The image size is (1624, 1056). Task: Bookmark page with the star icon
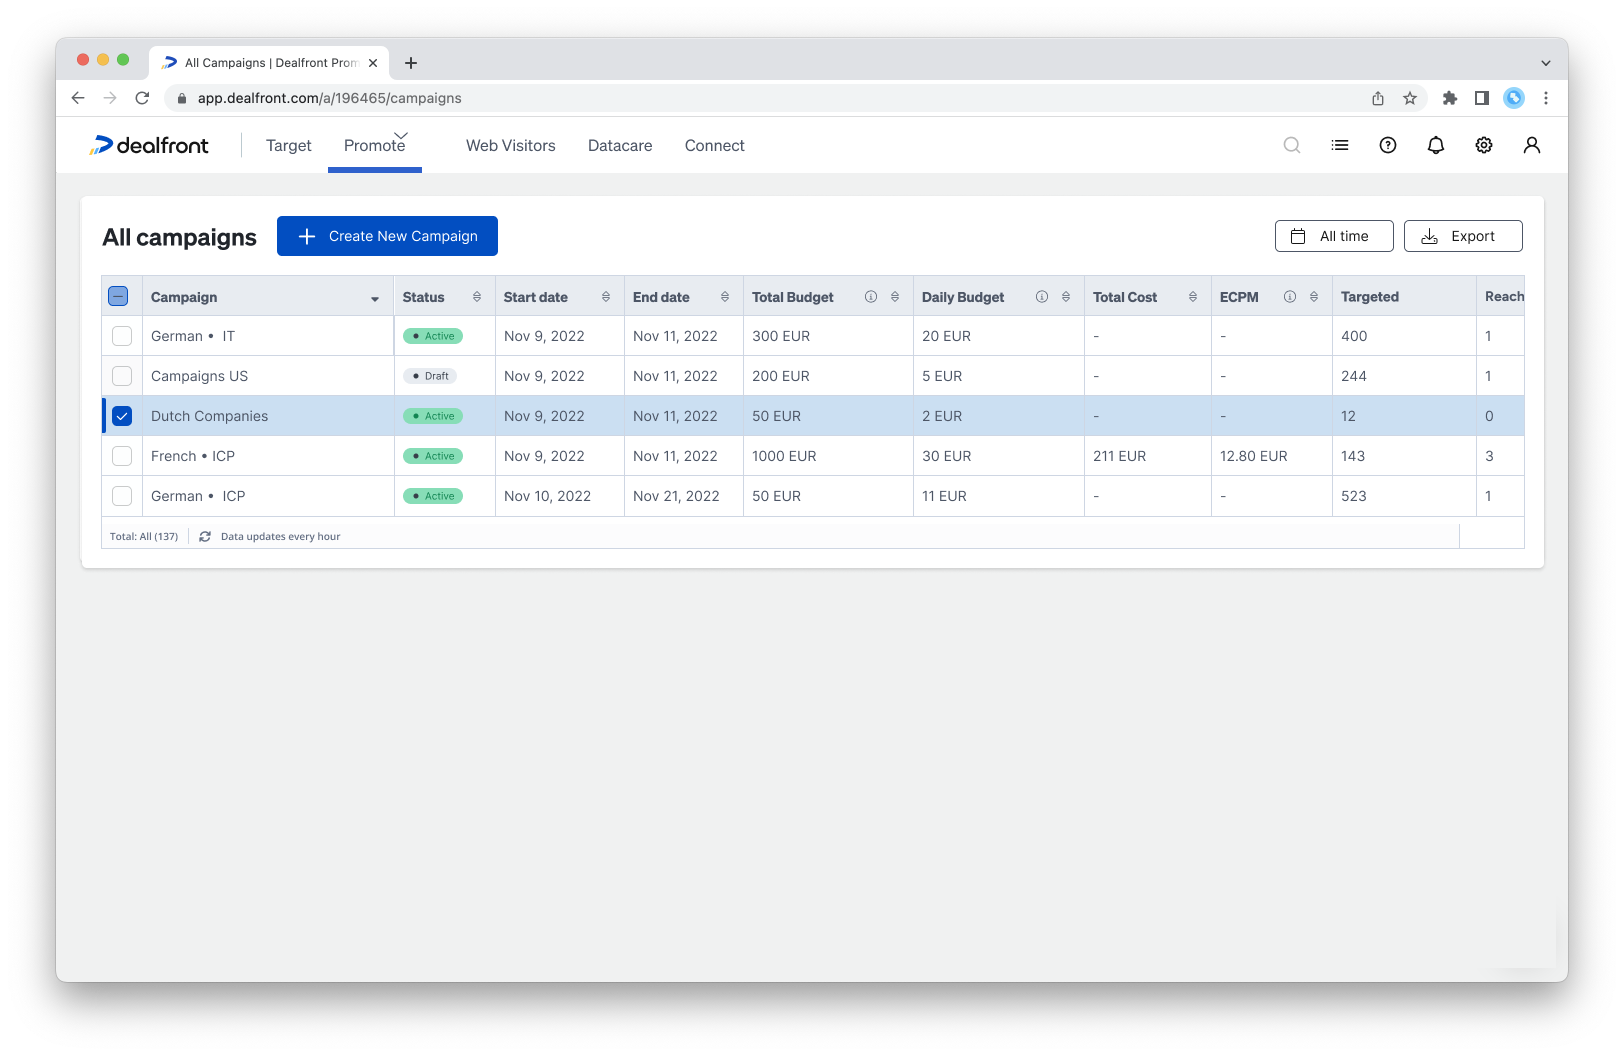[x=1410, y=98]
